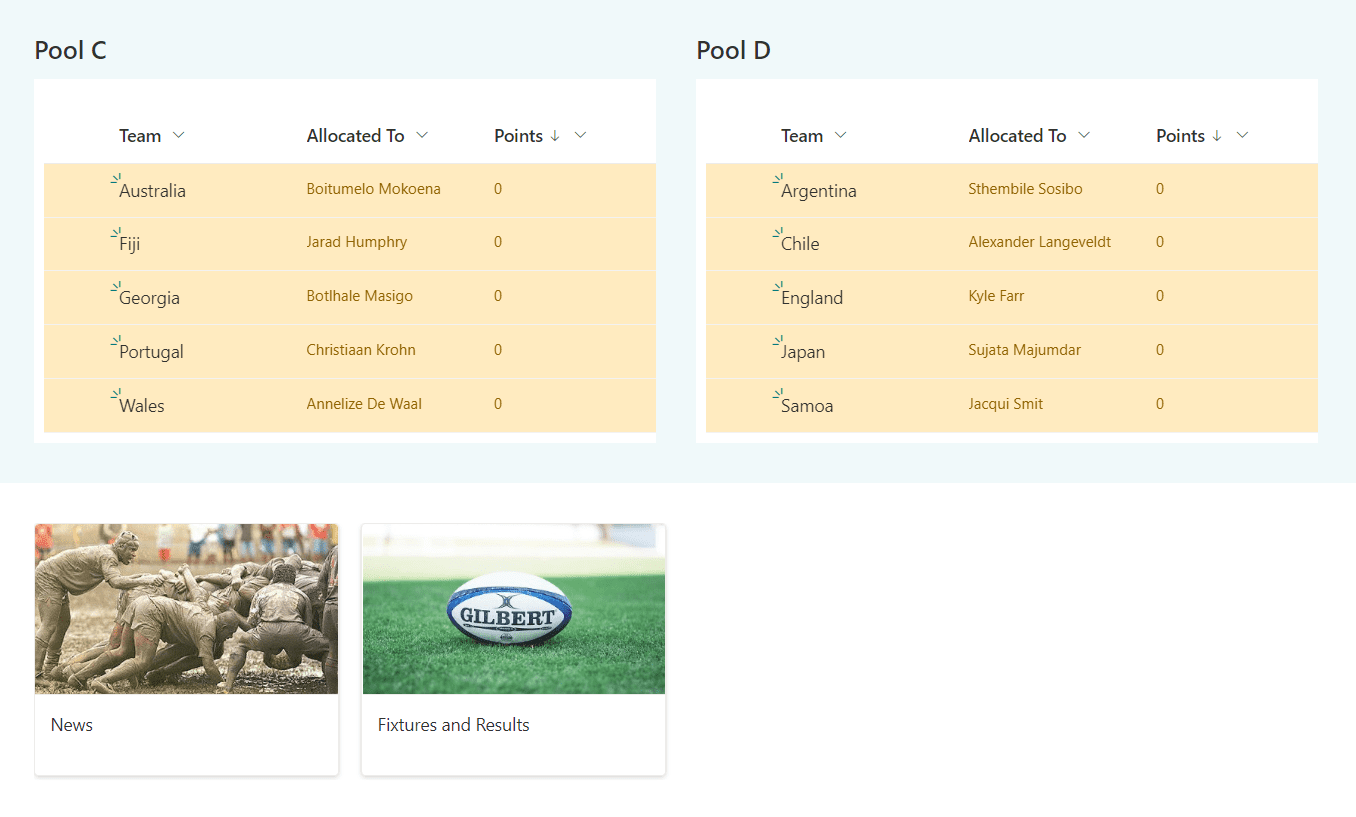Screen dimensions: 1356x817
Task: Sort by Team header in Pool C
Action: click(x=140, y=136)
